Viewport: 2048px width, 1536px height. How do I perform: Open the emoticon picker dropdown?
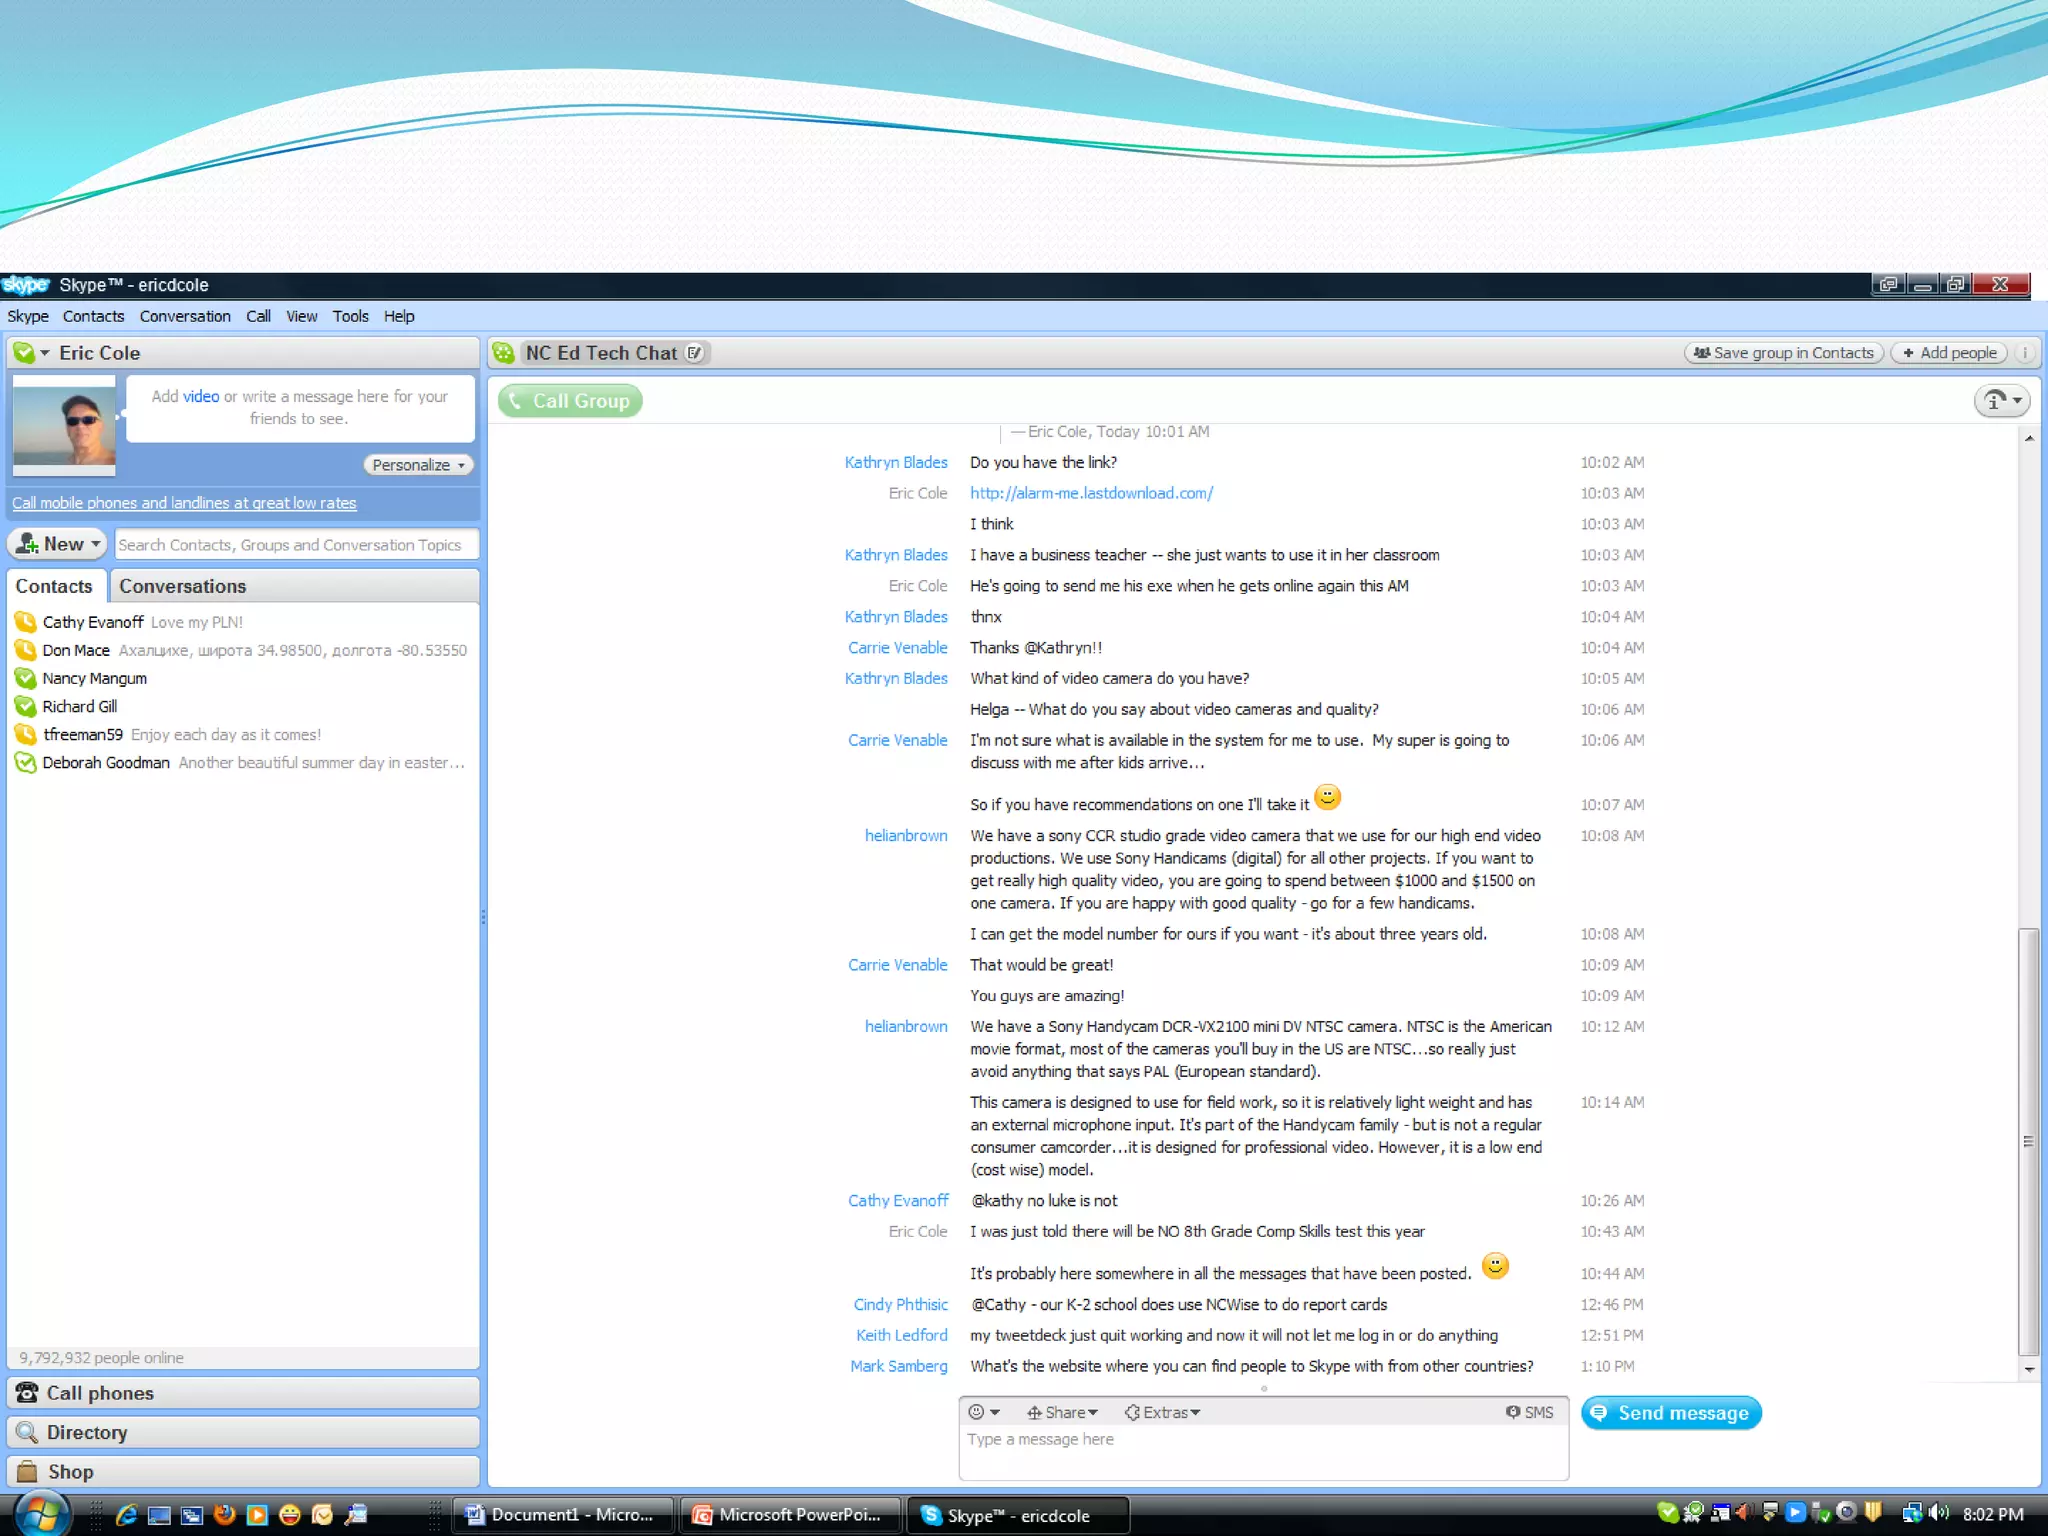(984, 1412)
